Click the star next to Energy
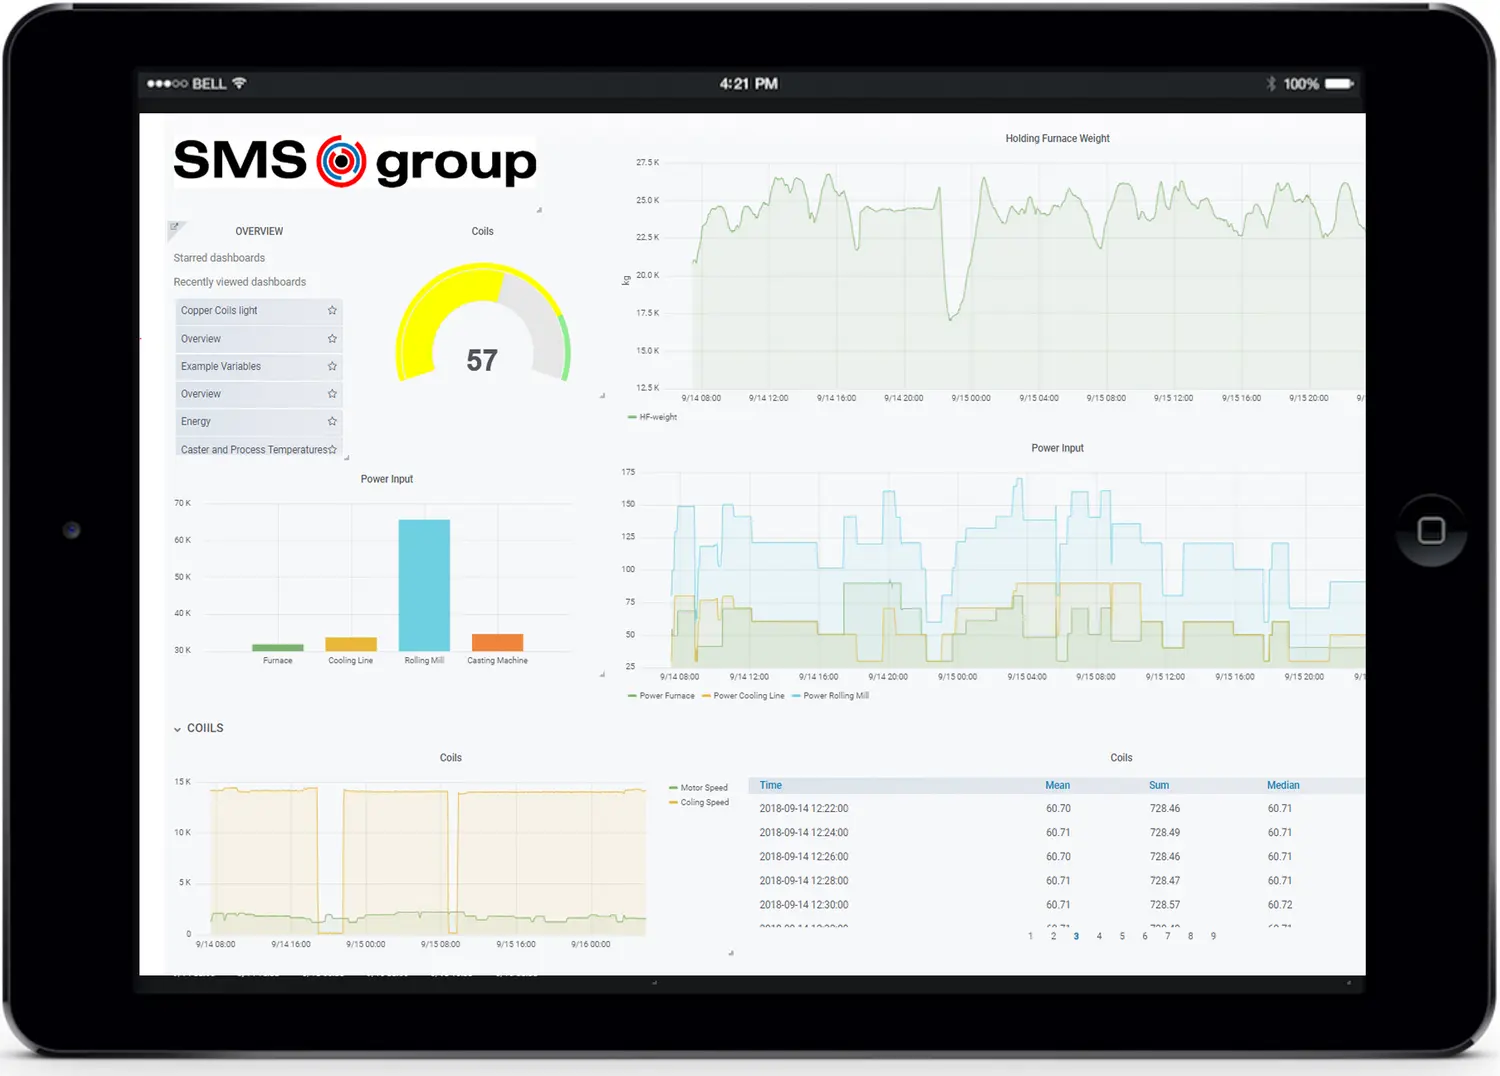Viewport: 1500px width, 1076px height. 332,422
